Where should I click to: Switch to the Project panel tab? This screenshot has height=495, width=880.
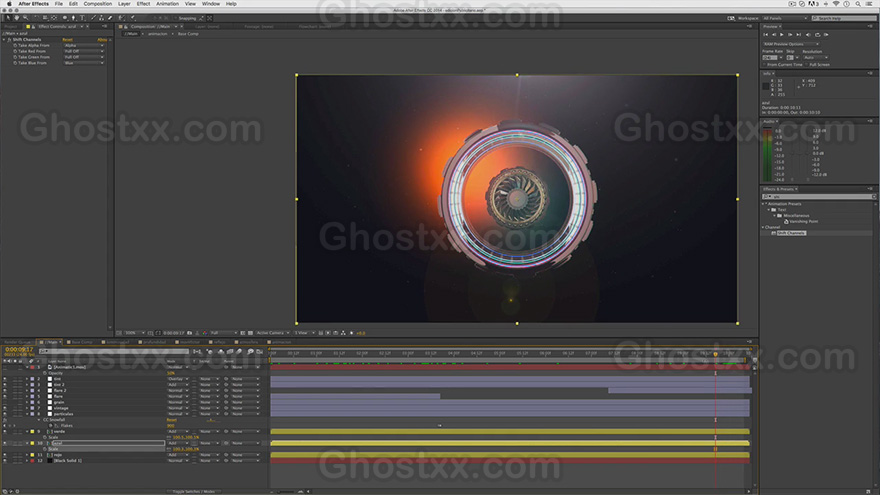pos(11,26)
